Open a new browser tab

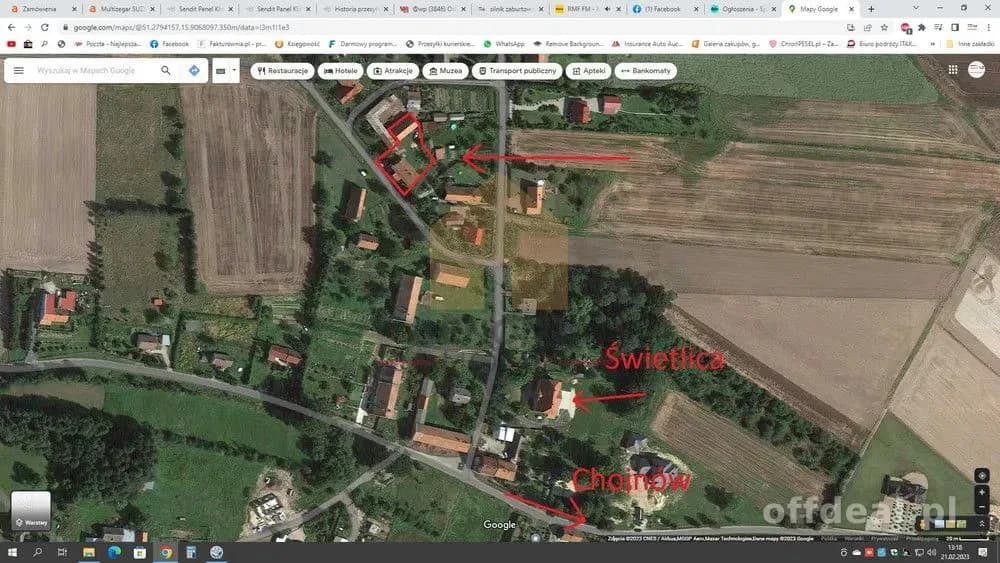871,9
